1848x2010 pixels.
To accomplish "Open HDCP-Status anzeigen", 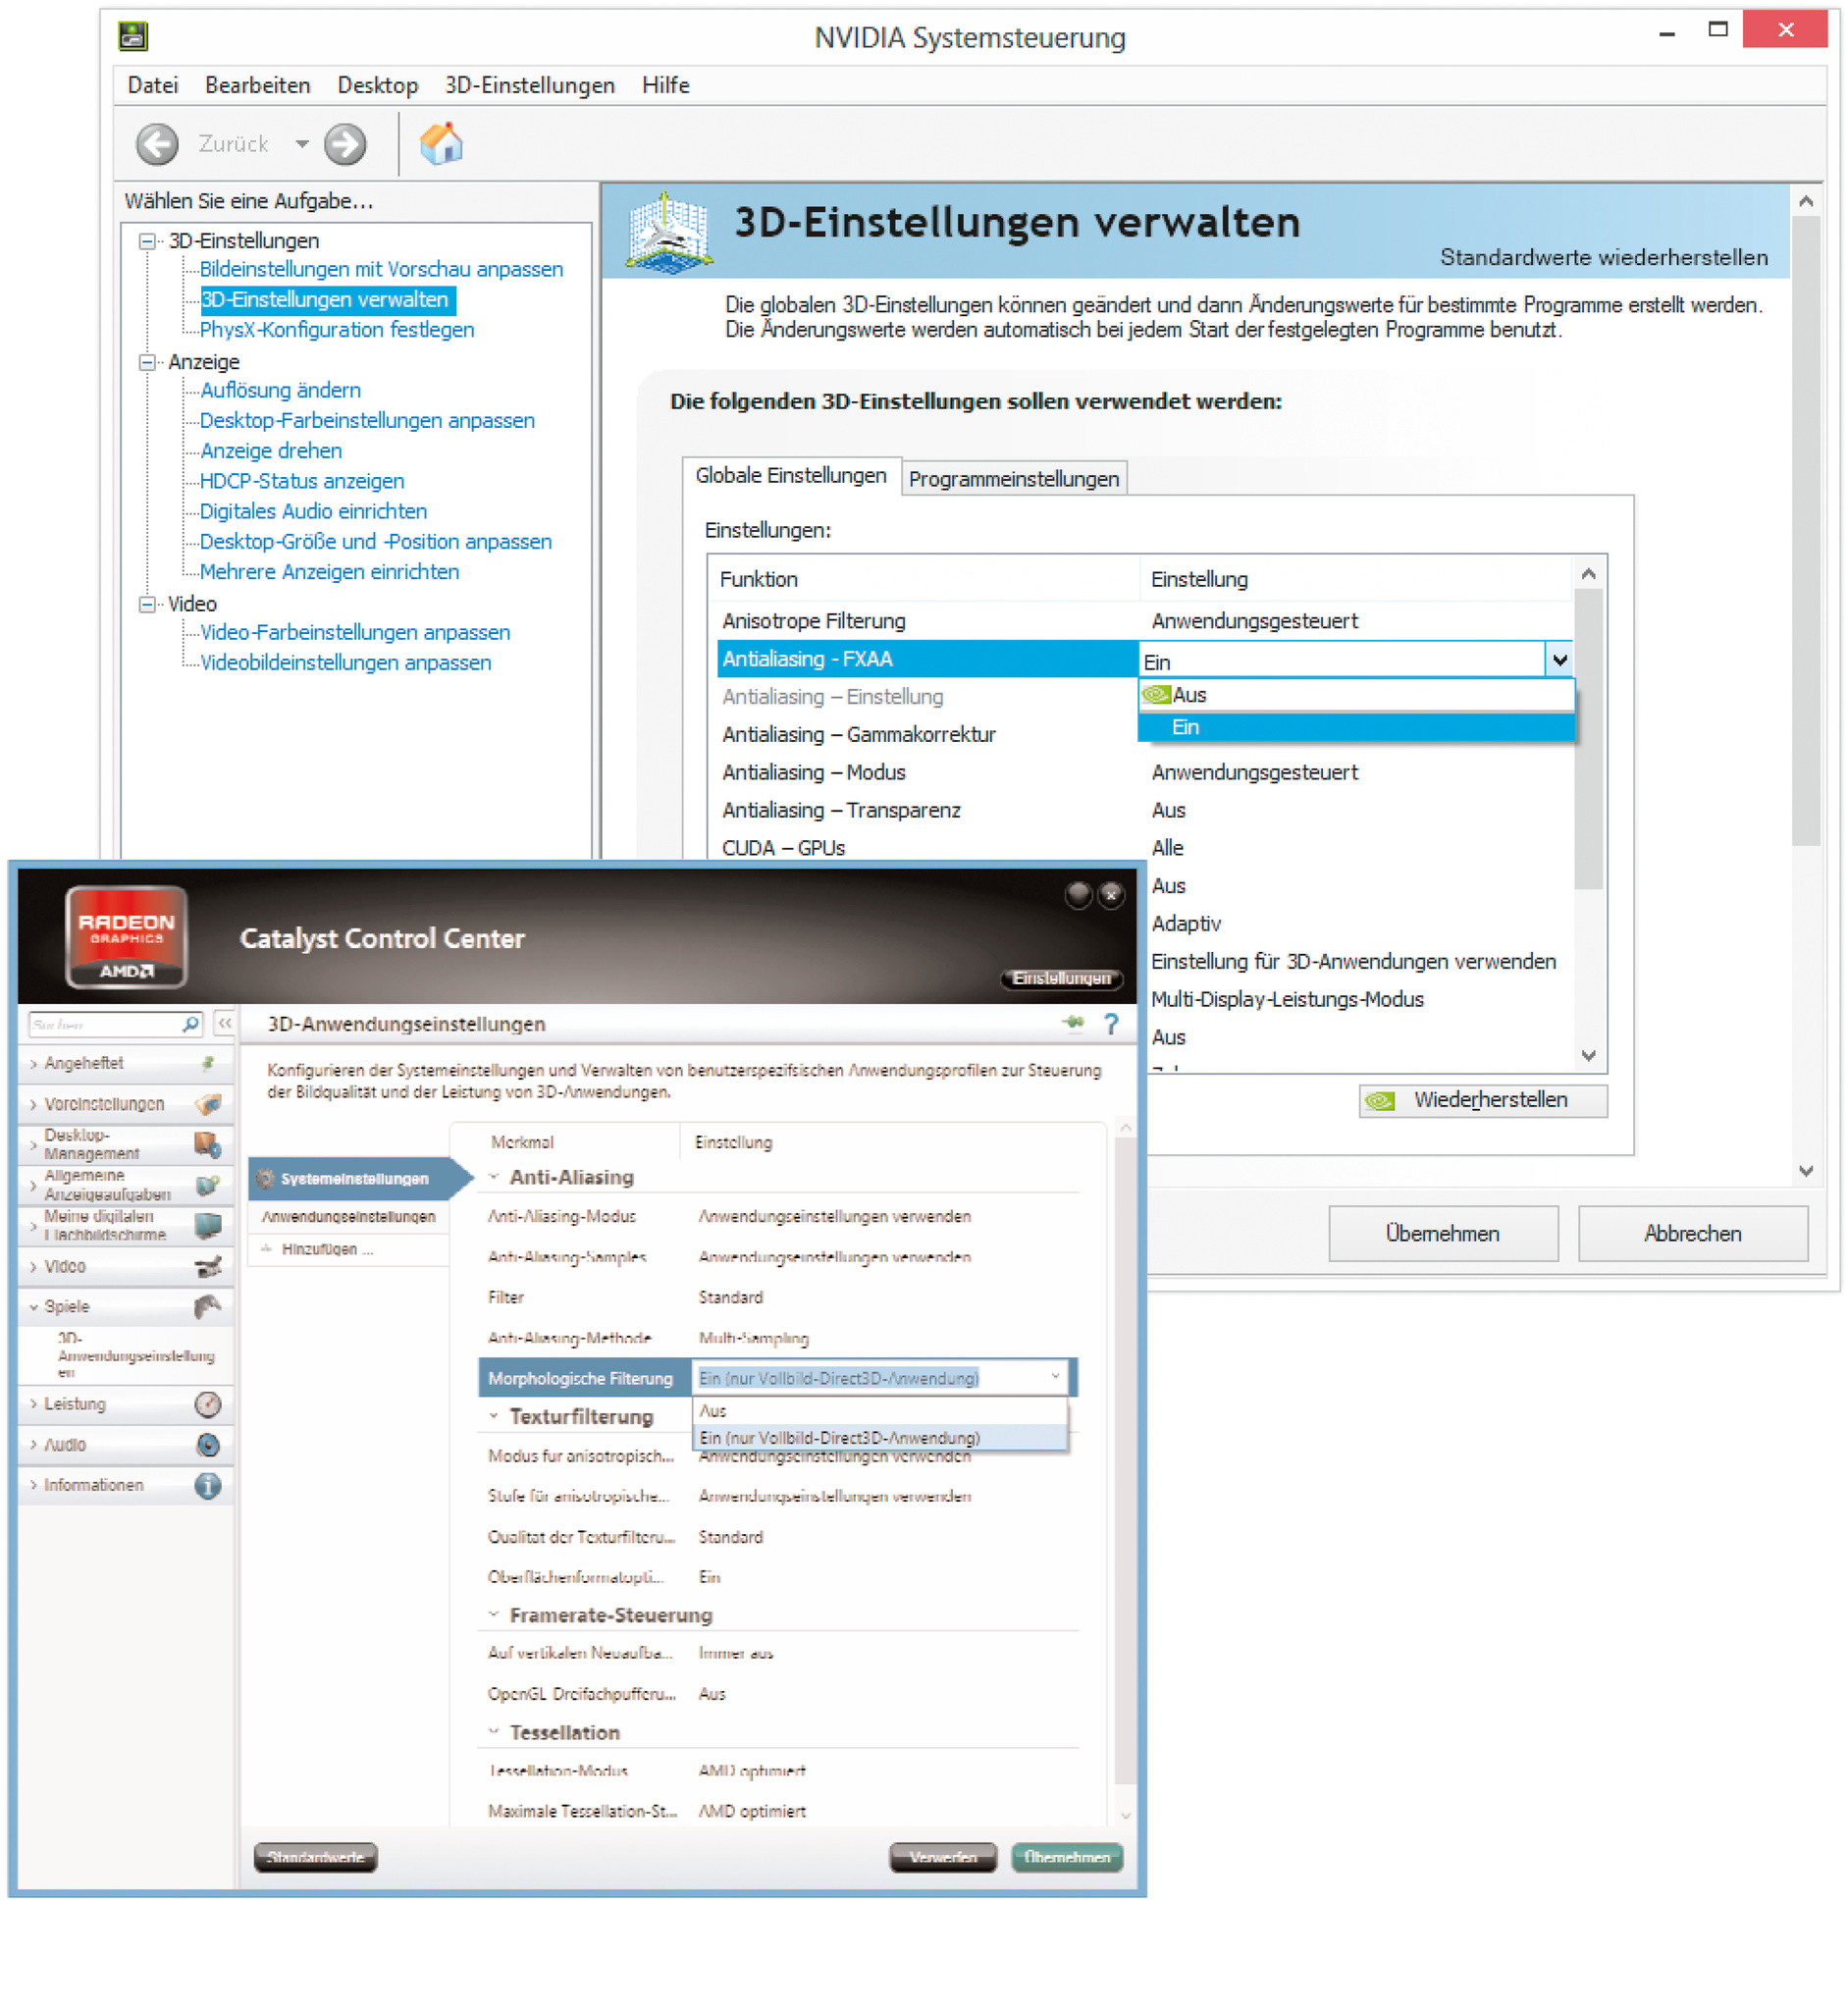I will (x=302, y=481).
